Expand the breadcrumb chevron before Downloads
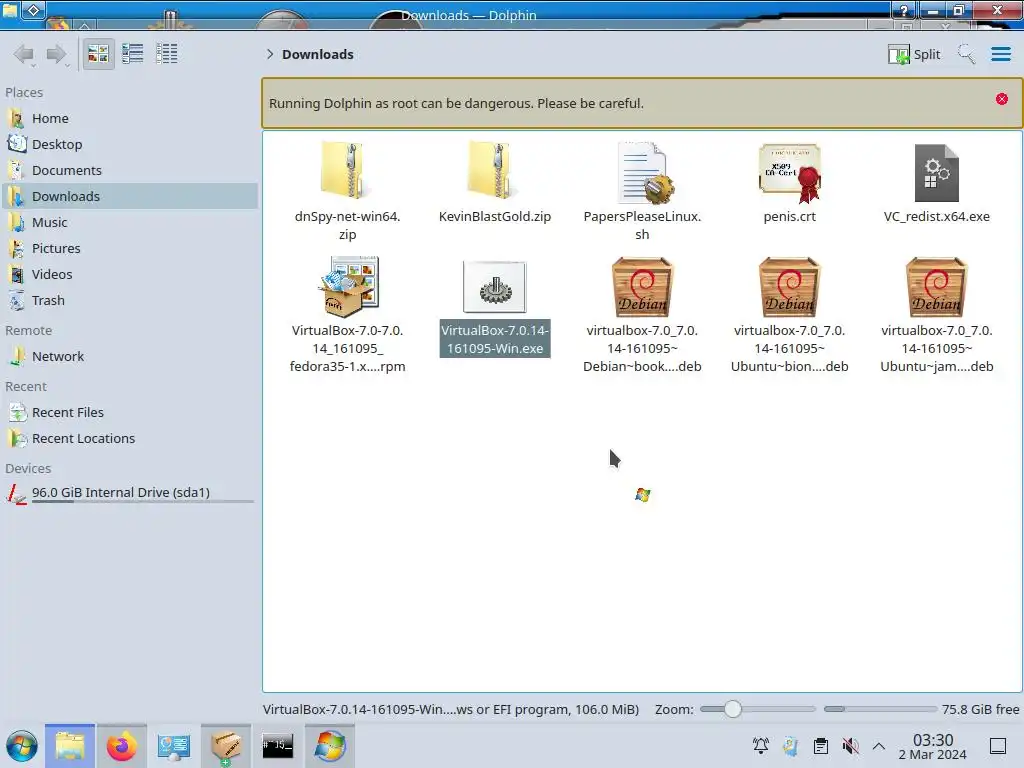1024x768 pixels. pos(270,54)
